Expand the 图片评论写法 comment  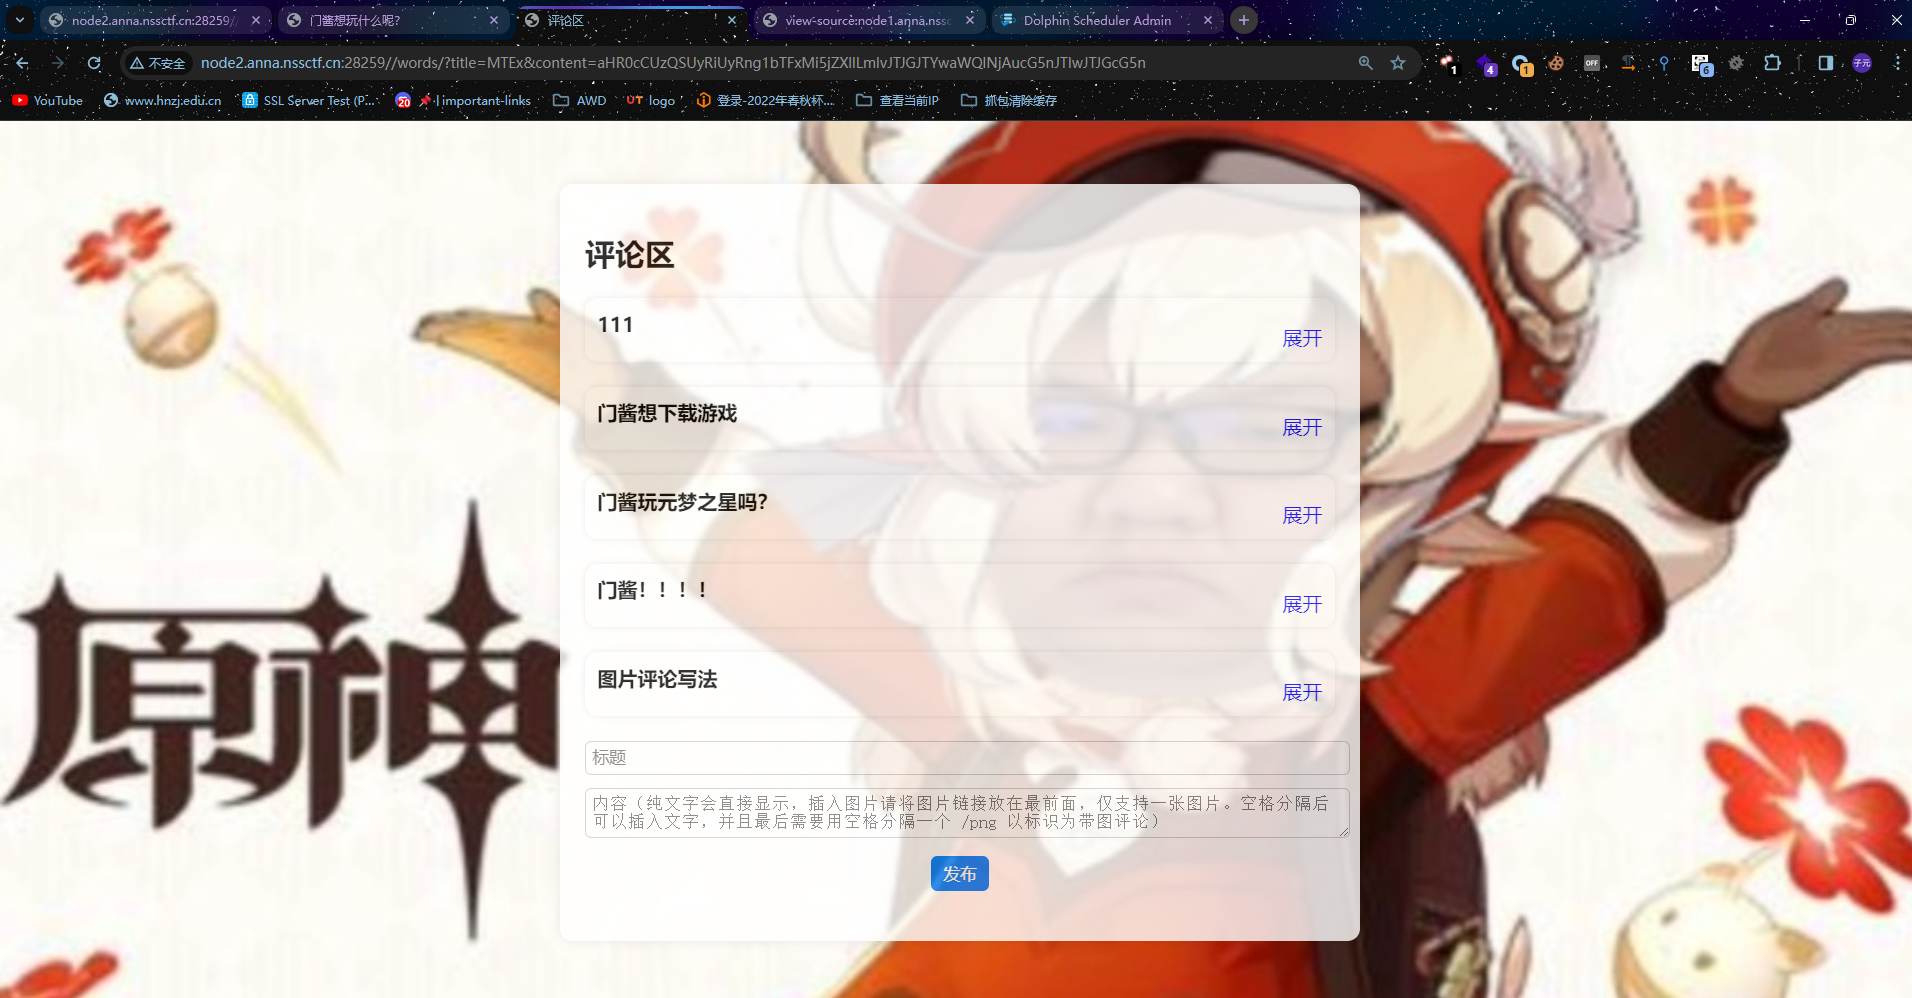(x=1302, y=693)
